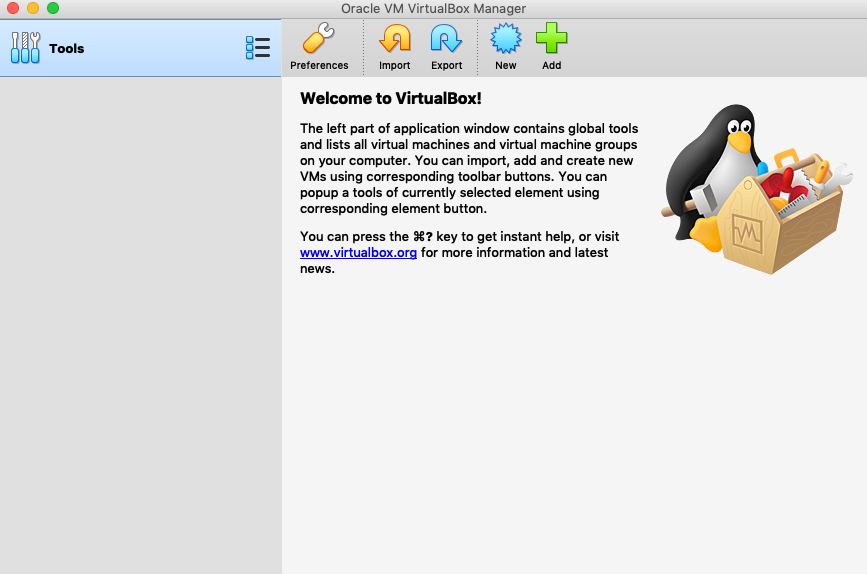Maximize the VirtualBox window with green button
This screenshot has height=574, width=867.
coord(53,8)
